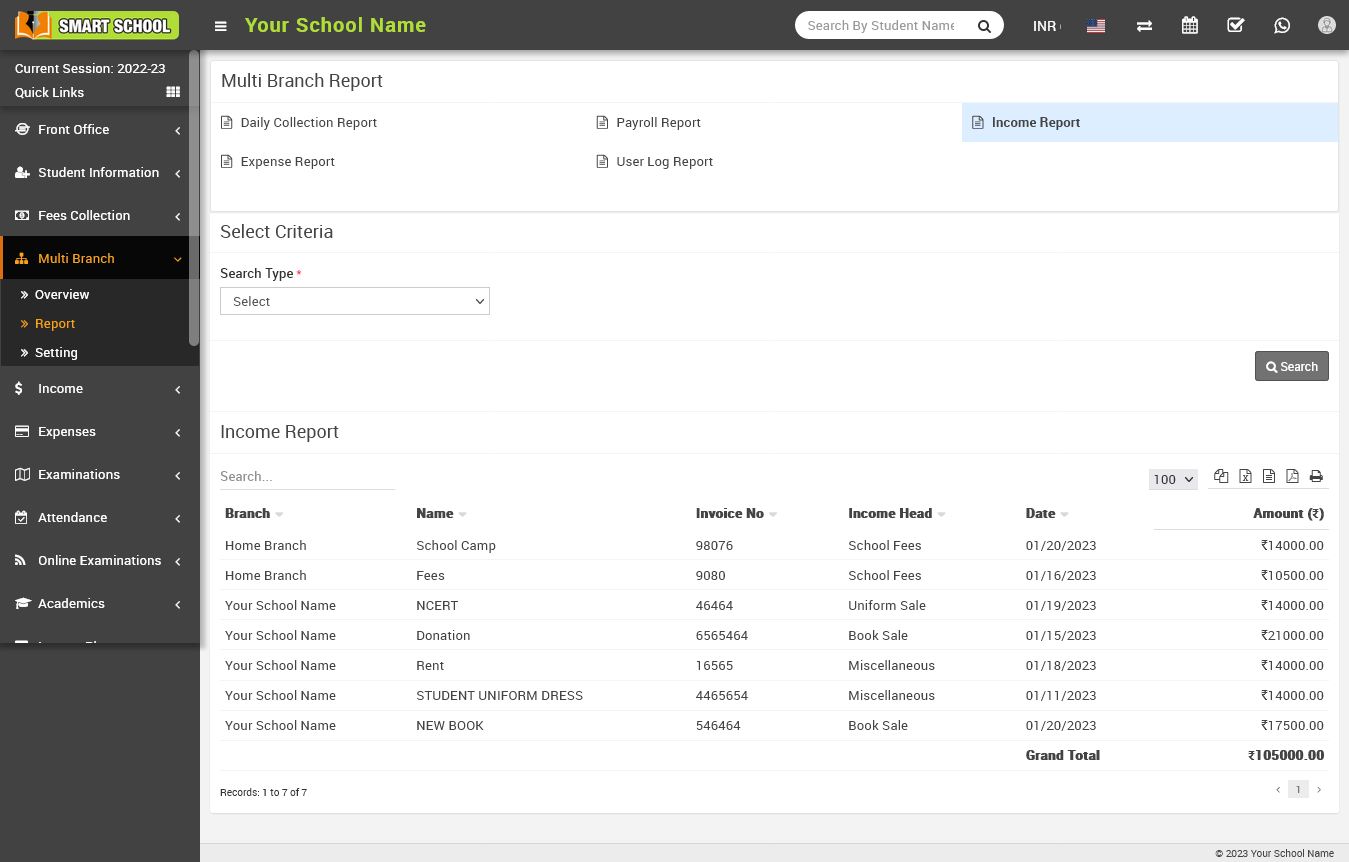Open the Quick Links grid icon
Image resolution: width=1349 pixels, height=862 pixels.
(173, 92)
